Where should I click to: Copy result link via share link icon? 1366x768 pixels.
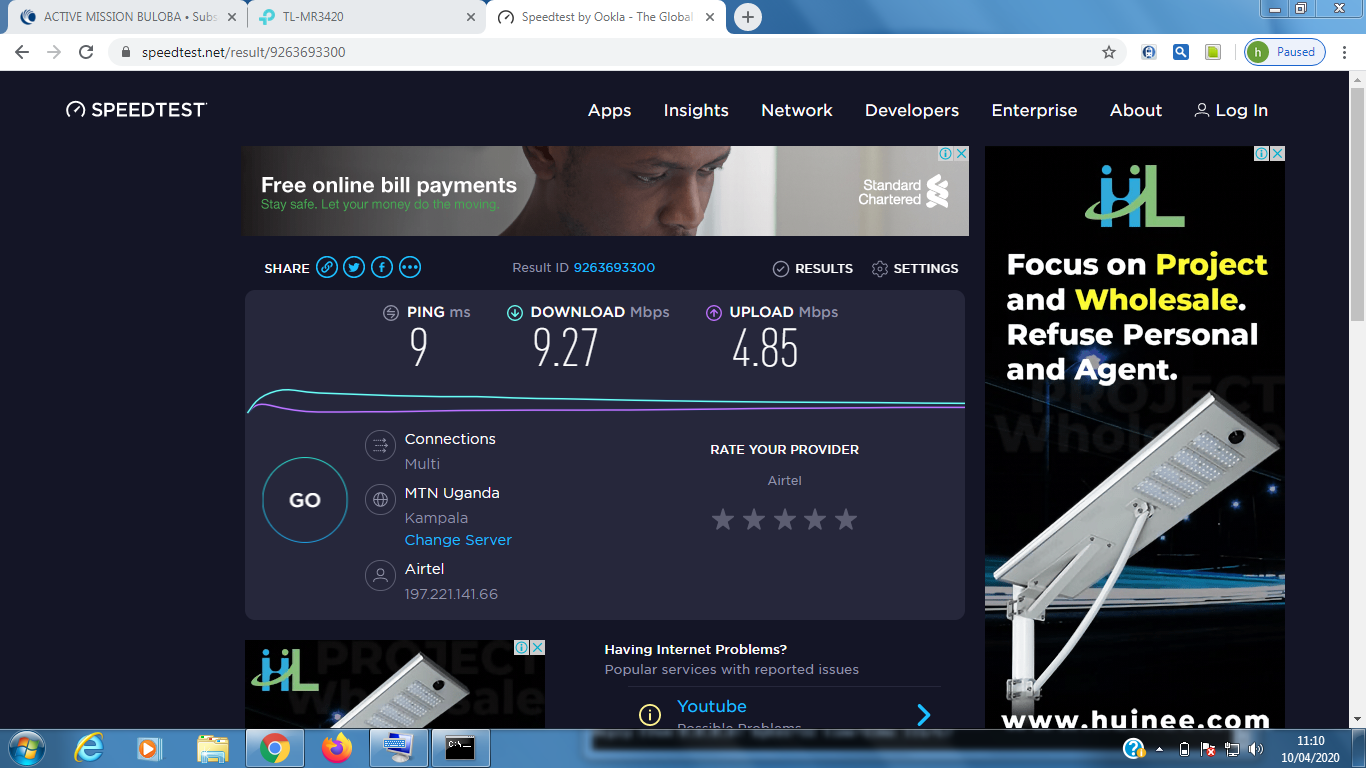[x=327, y=267]
